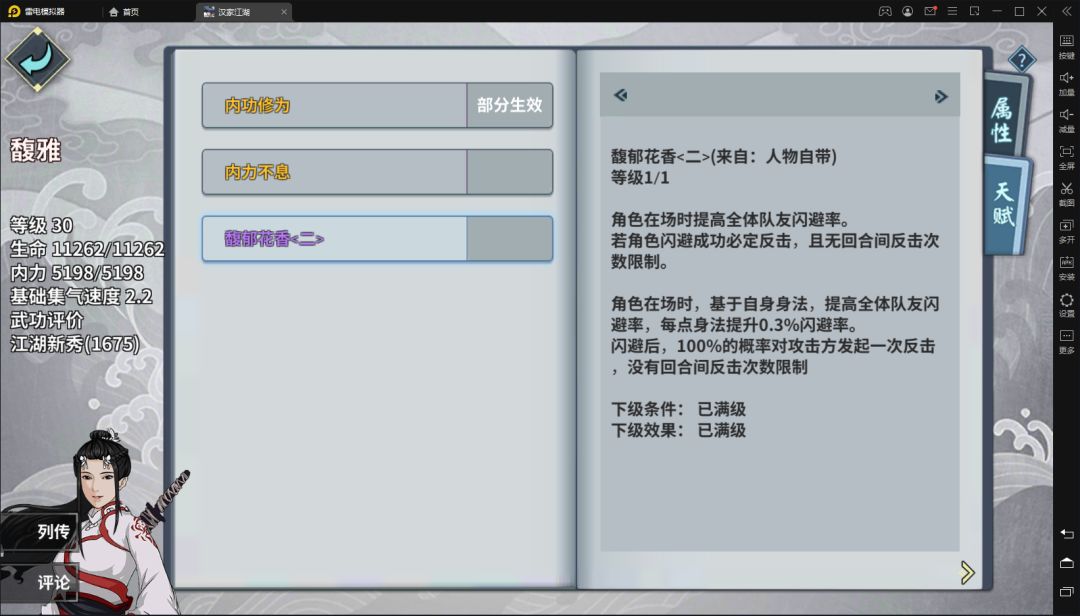Select the 内力不息 talent row
1080x616 pixels.
tap(377, 172)
